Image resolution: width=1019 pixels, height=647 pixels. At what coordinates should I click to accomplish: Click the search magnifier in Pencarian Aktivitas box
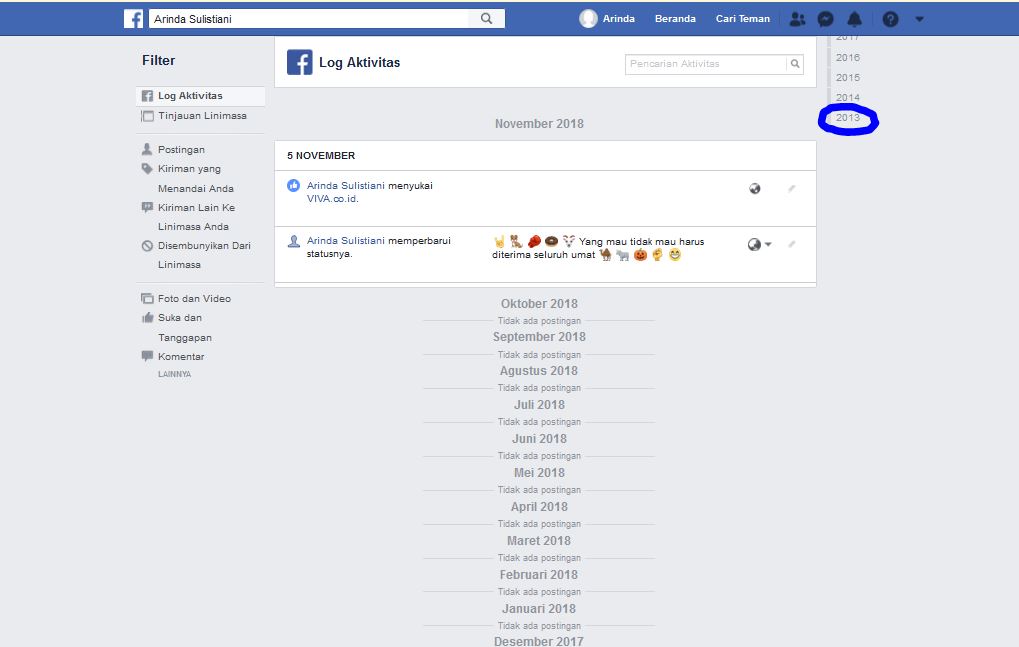click(x=795, y=63)
